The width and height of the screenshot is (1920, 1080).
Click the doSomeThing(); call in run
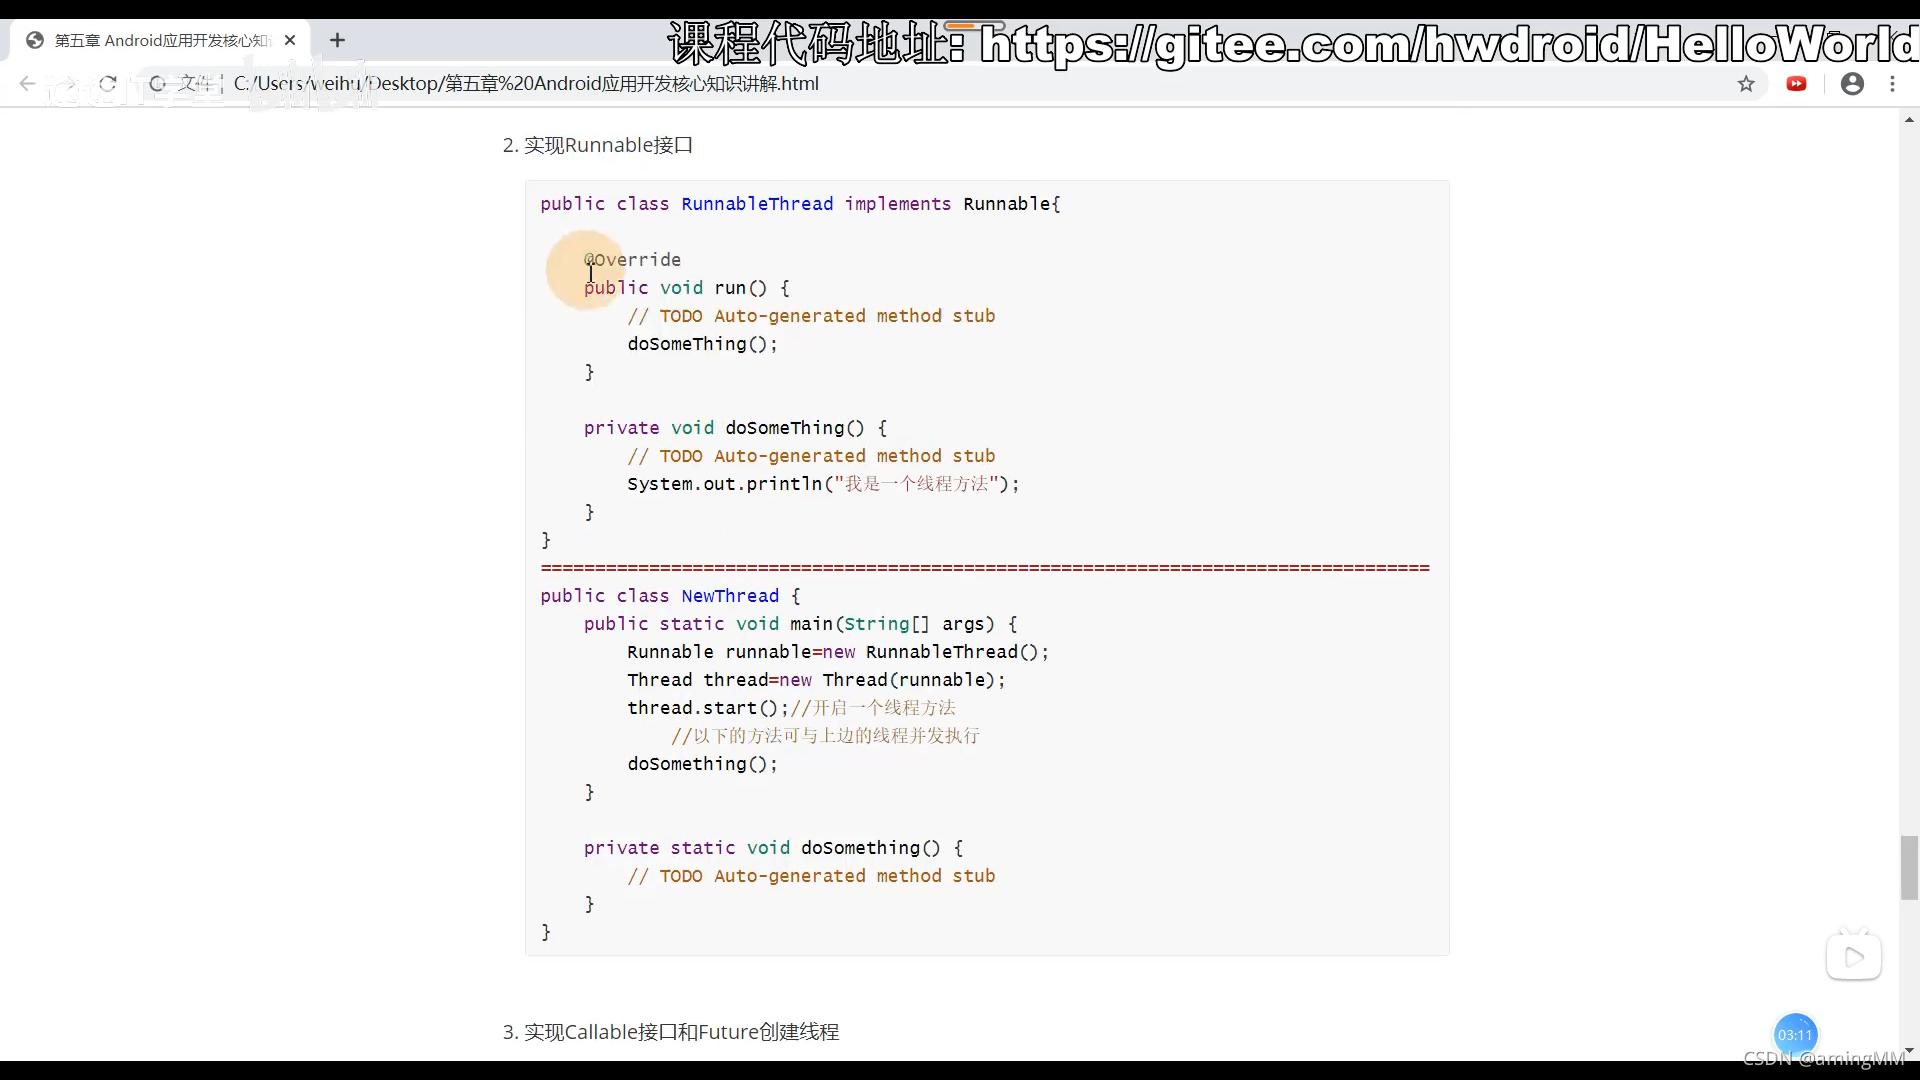click(702, 344)
